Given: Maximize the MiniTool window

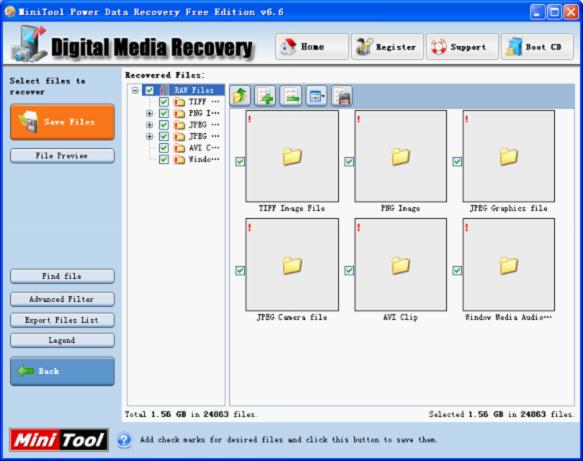Looking at the screenshot, I should (554, 12).
